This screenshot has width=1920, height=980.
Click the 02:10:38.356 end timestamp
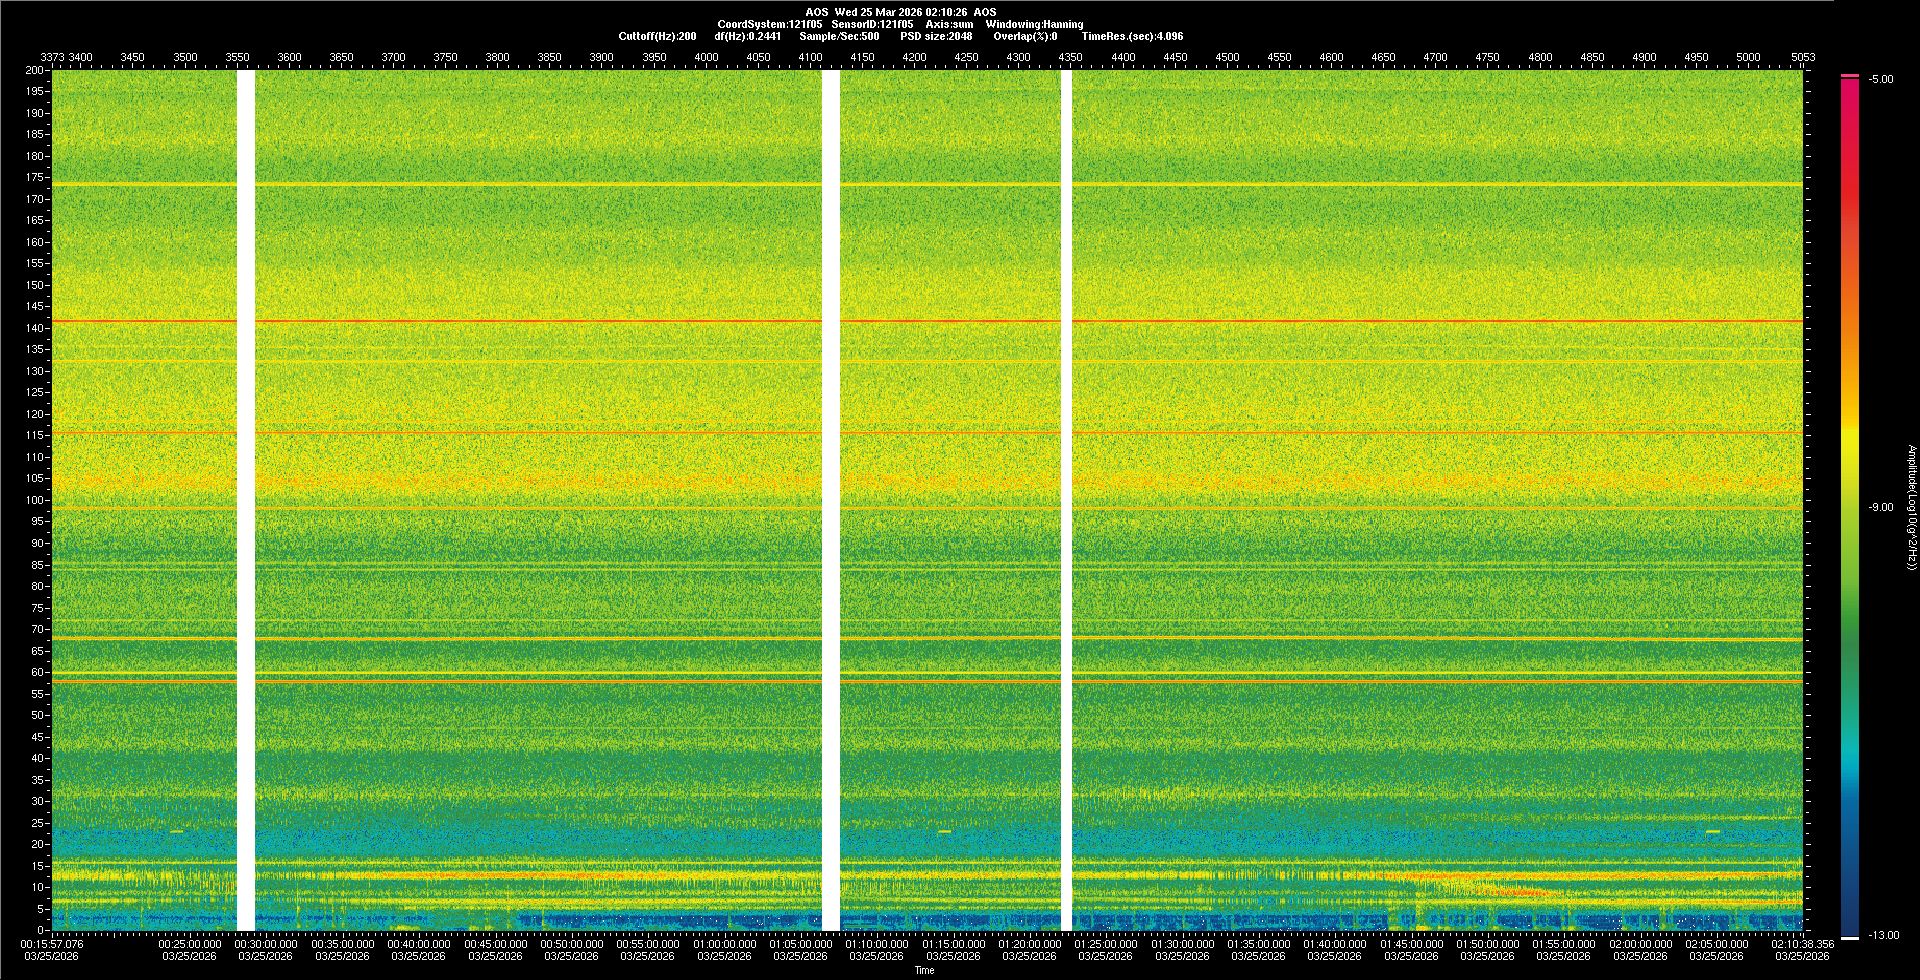pos(1802,944)
